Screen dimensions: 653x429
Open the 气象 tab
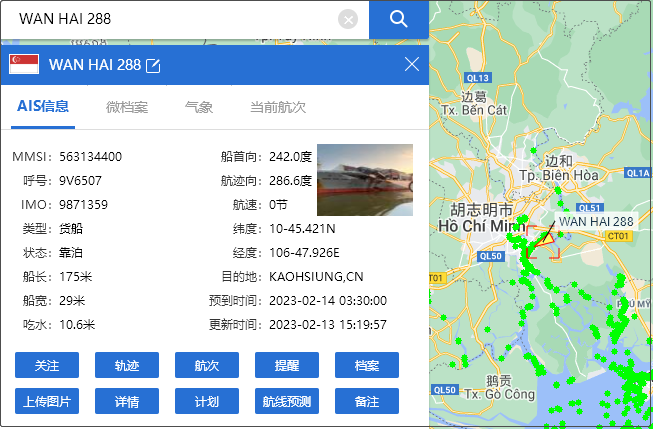pyautogui.click(x=199, y=106)
